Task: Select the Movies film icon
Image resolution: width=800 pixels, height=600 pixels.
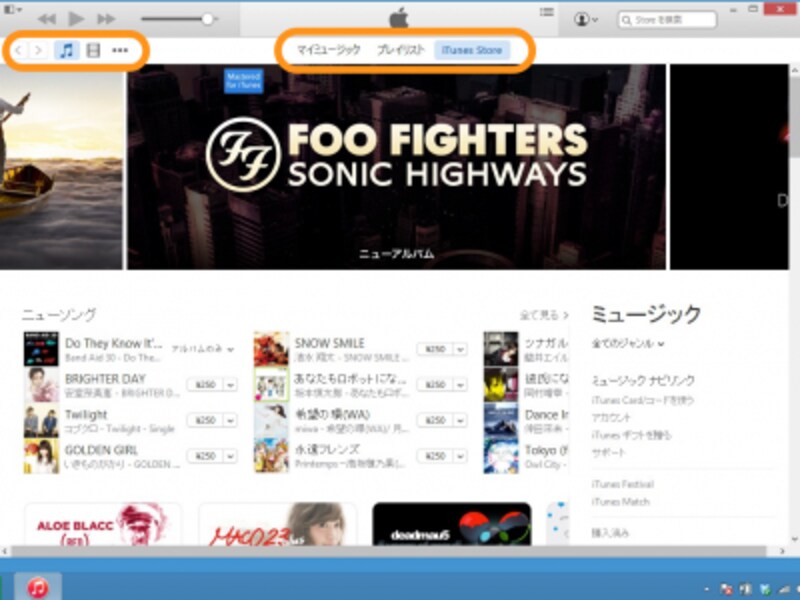Action: tap(93, 50)
